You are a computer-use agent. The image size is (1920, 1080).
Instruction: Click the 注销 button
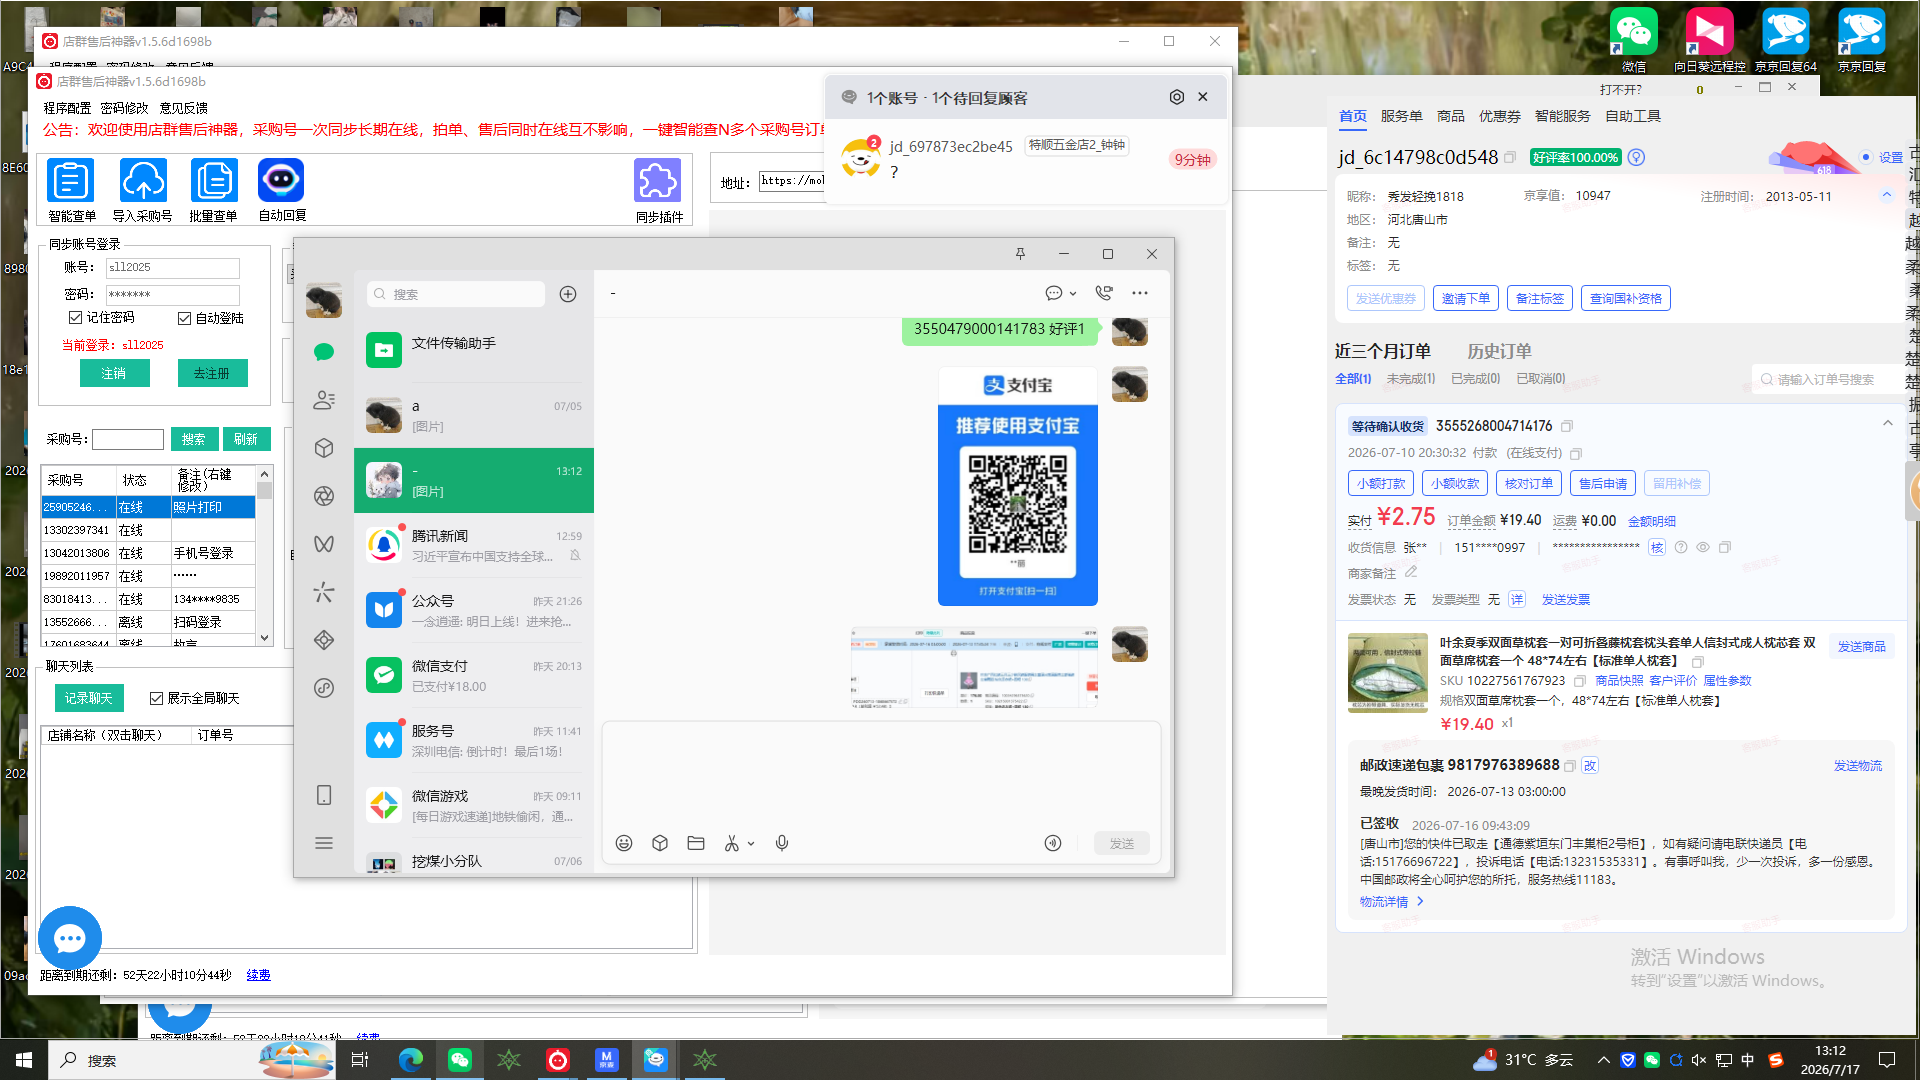(x=115, y=373)
